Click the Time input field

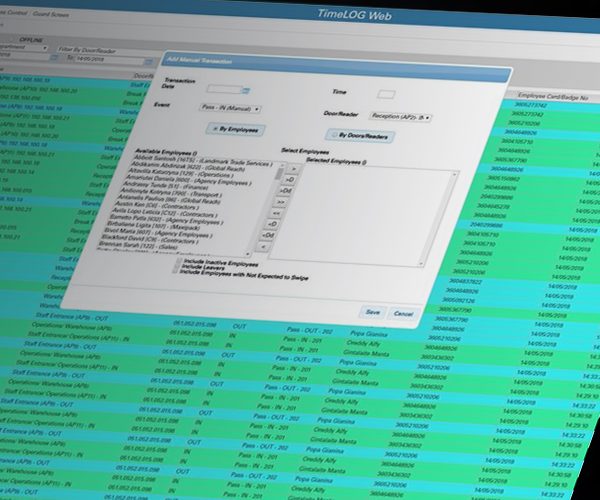pyautogui.click(x=385, y=94)
